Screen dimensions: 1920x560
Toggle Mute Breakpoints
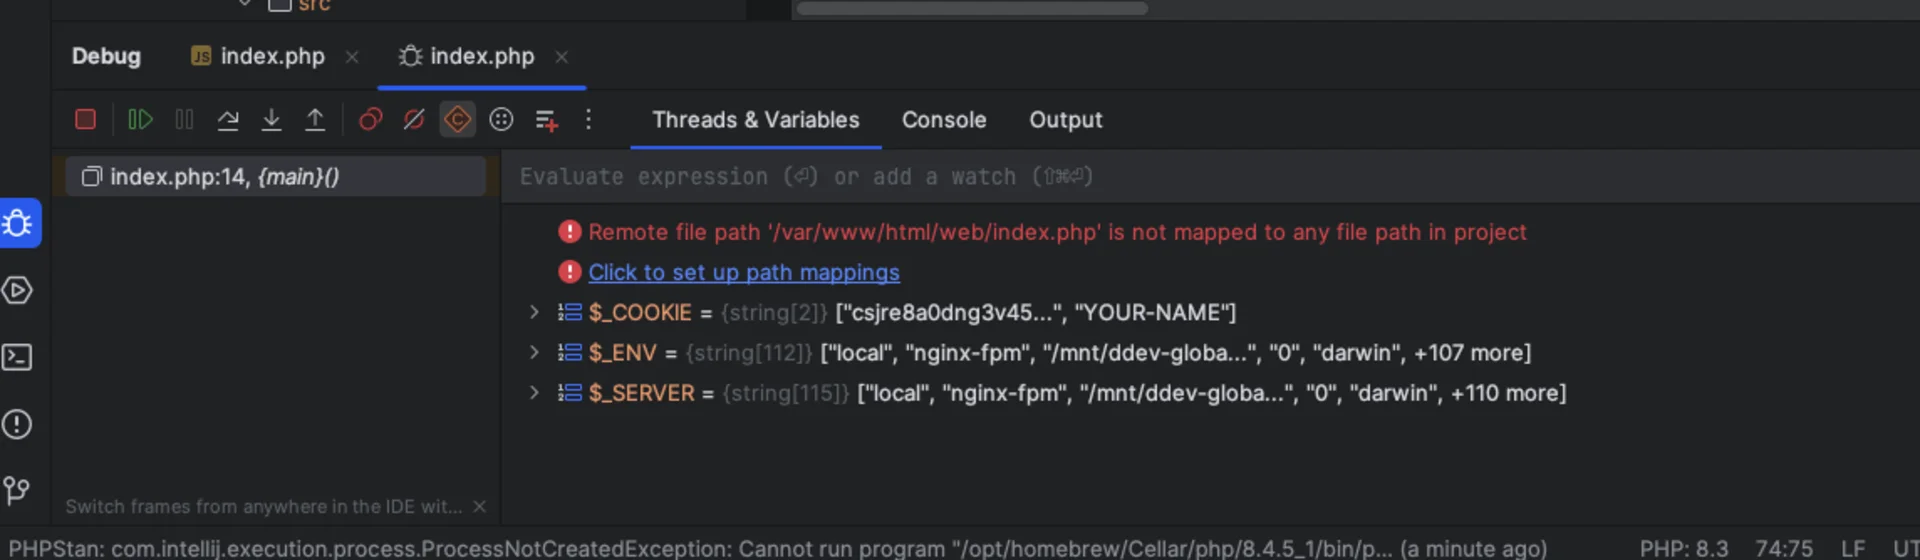[x=413, y=120]
